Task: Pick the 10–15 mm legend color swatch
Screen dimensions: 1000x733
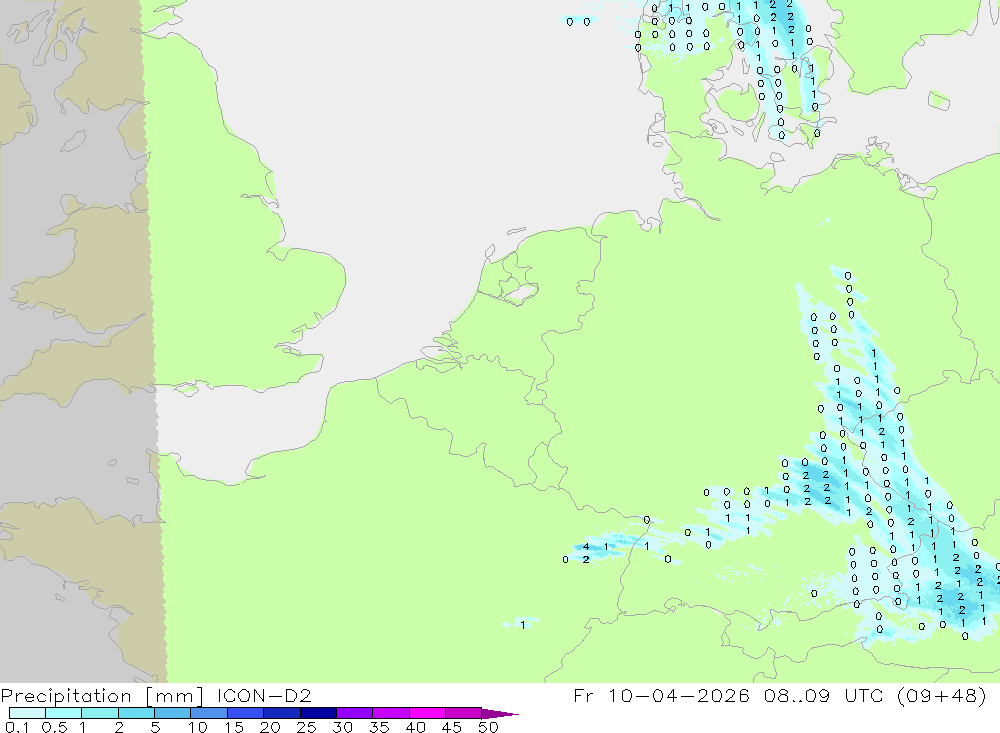Action: (x=209, y=713)
